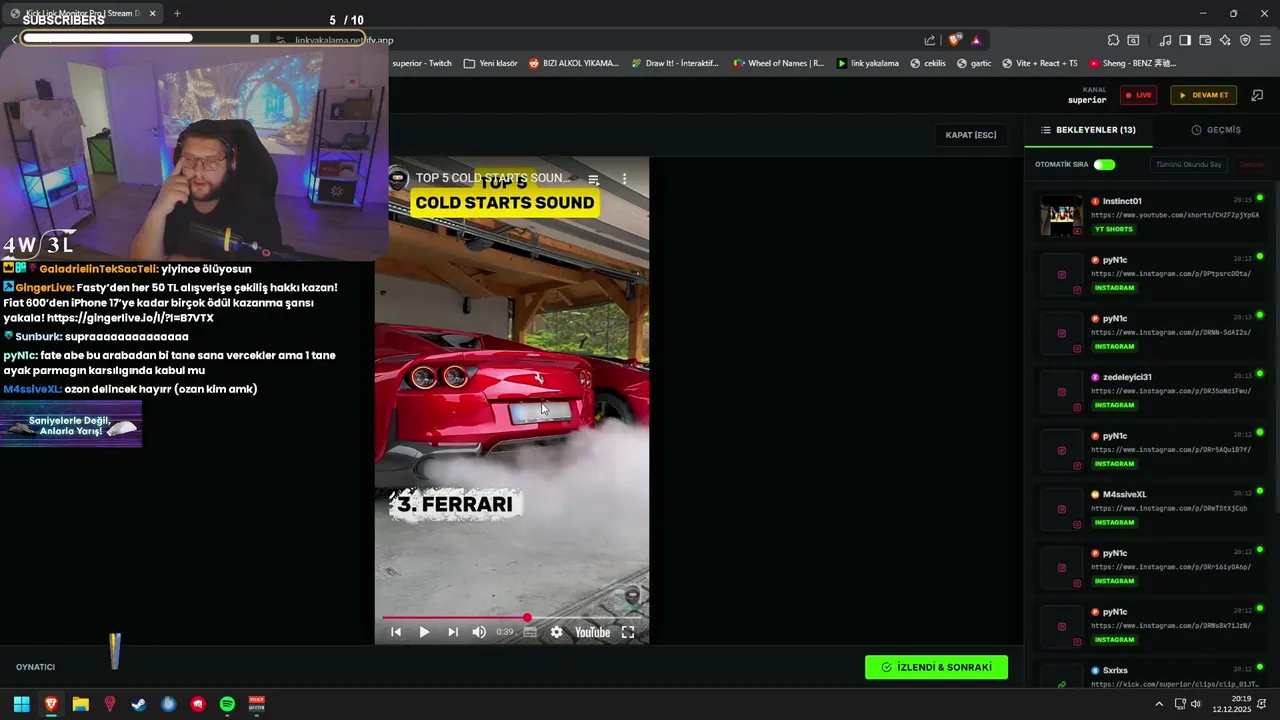Click the YT SHORTS tag
Screen dimensions: 1280x720
pos(1114,229)
